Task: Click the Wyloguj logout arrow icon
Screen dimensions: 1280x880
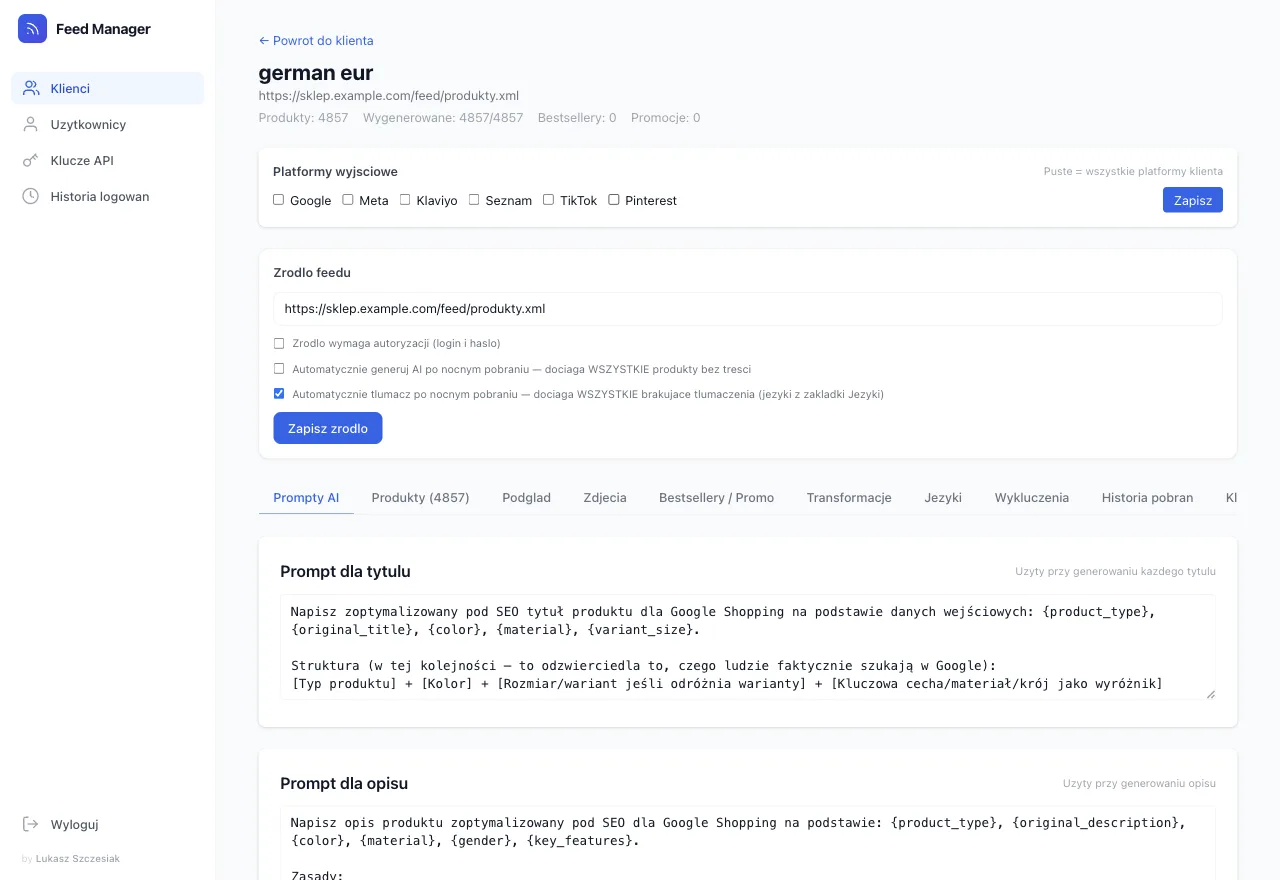Action: pyautogui.click(x=31, y=824)
